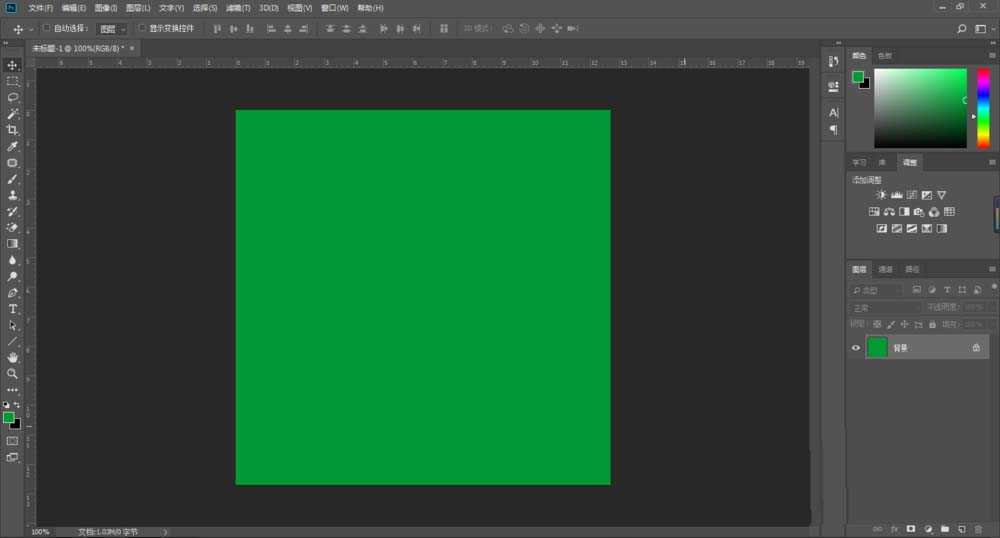Select the Crop tool in toolbar
Screen dimensions: 1000x538
click(x=13, y=130)
